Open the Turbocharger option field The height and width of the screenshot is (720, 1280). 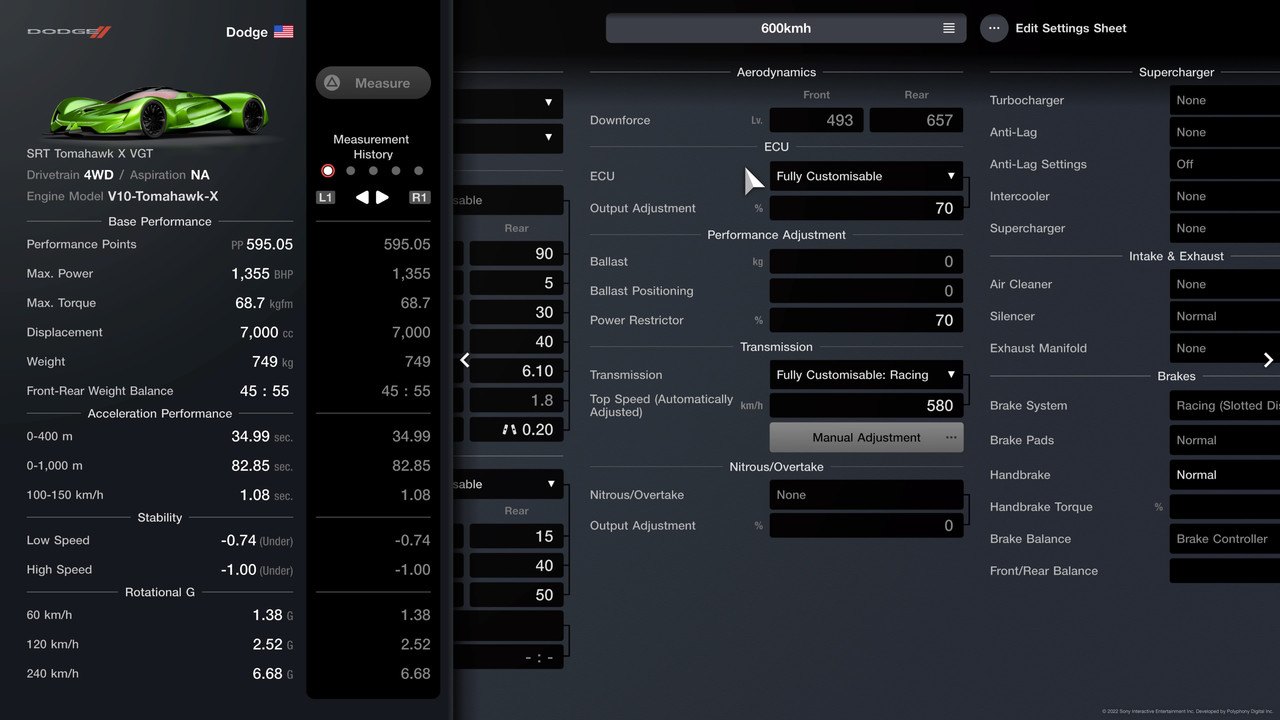pos(1225,100)
